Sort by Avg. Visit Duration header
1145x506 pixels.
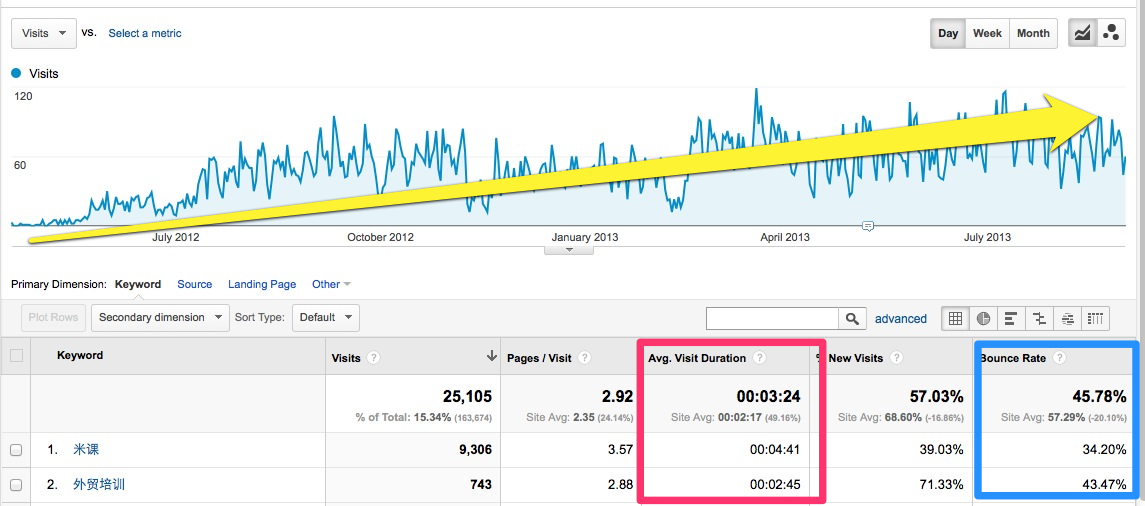pyautogui.click(x=697, y=358)
